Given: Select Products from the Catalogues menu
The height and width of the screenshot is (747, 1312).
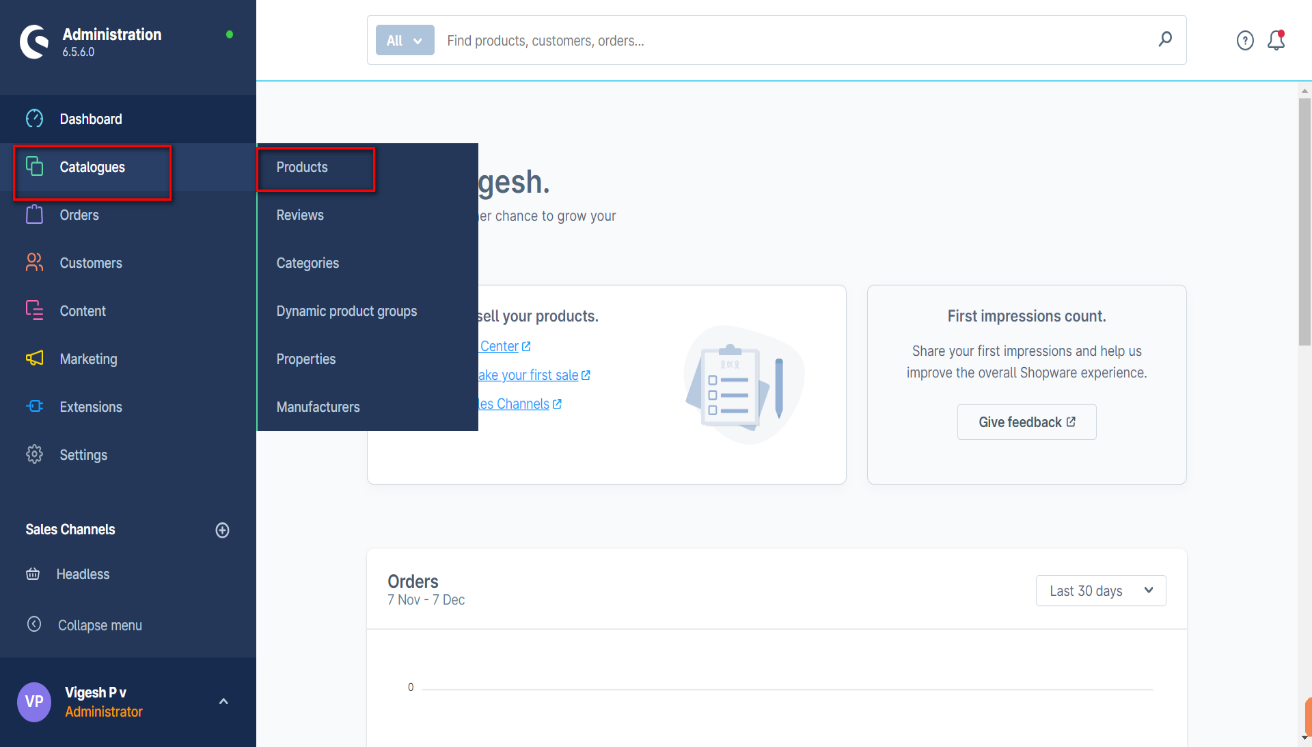Looking at the screenshot, I should [302, 166].
